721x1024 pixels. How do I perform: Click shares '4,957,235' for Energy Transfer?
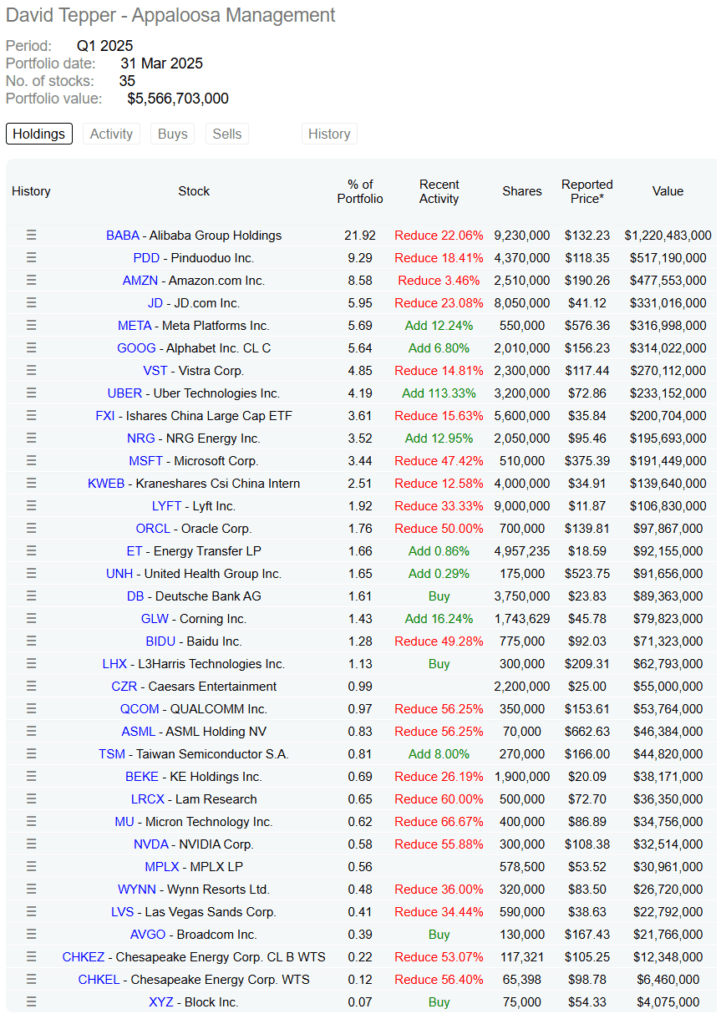pyautogui.click(x=522, y=551)
